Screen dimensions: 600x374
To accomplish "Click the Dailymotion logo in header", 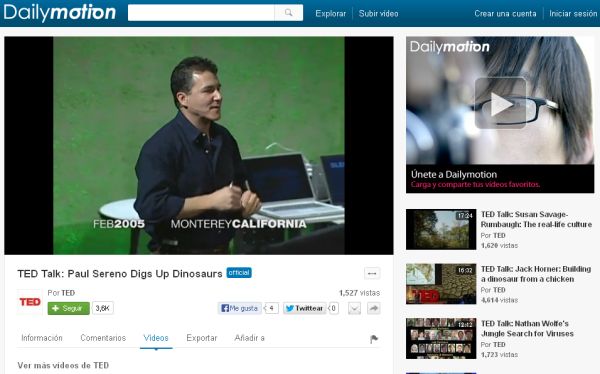I will [59, 13].
